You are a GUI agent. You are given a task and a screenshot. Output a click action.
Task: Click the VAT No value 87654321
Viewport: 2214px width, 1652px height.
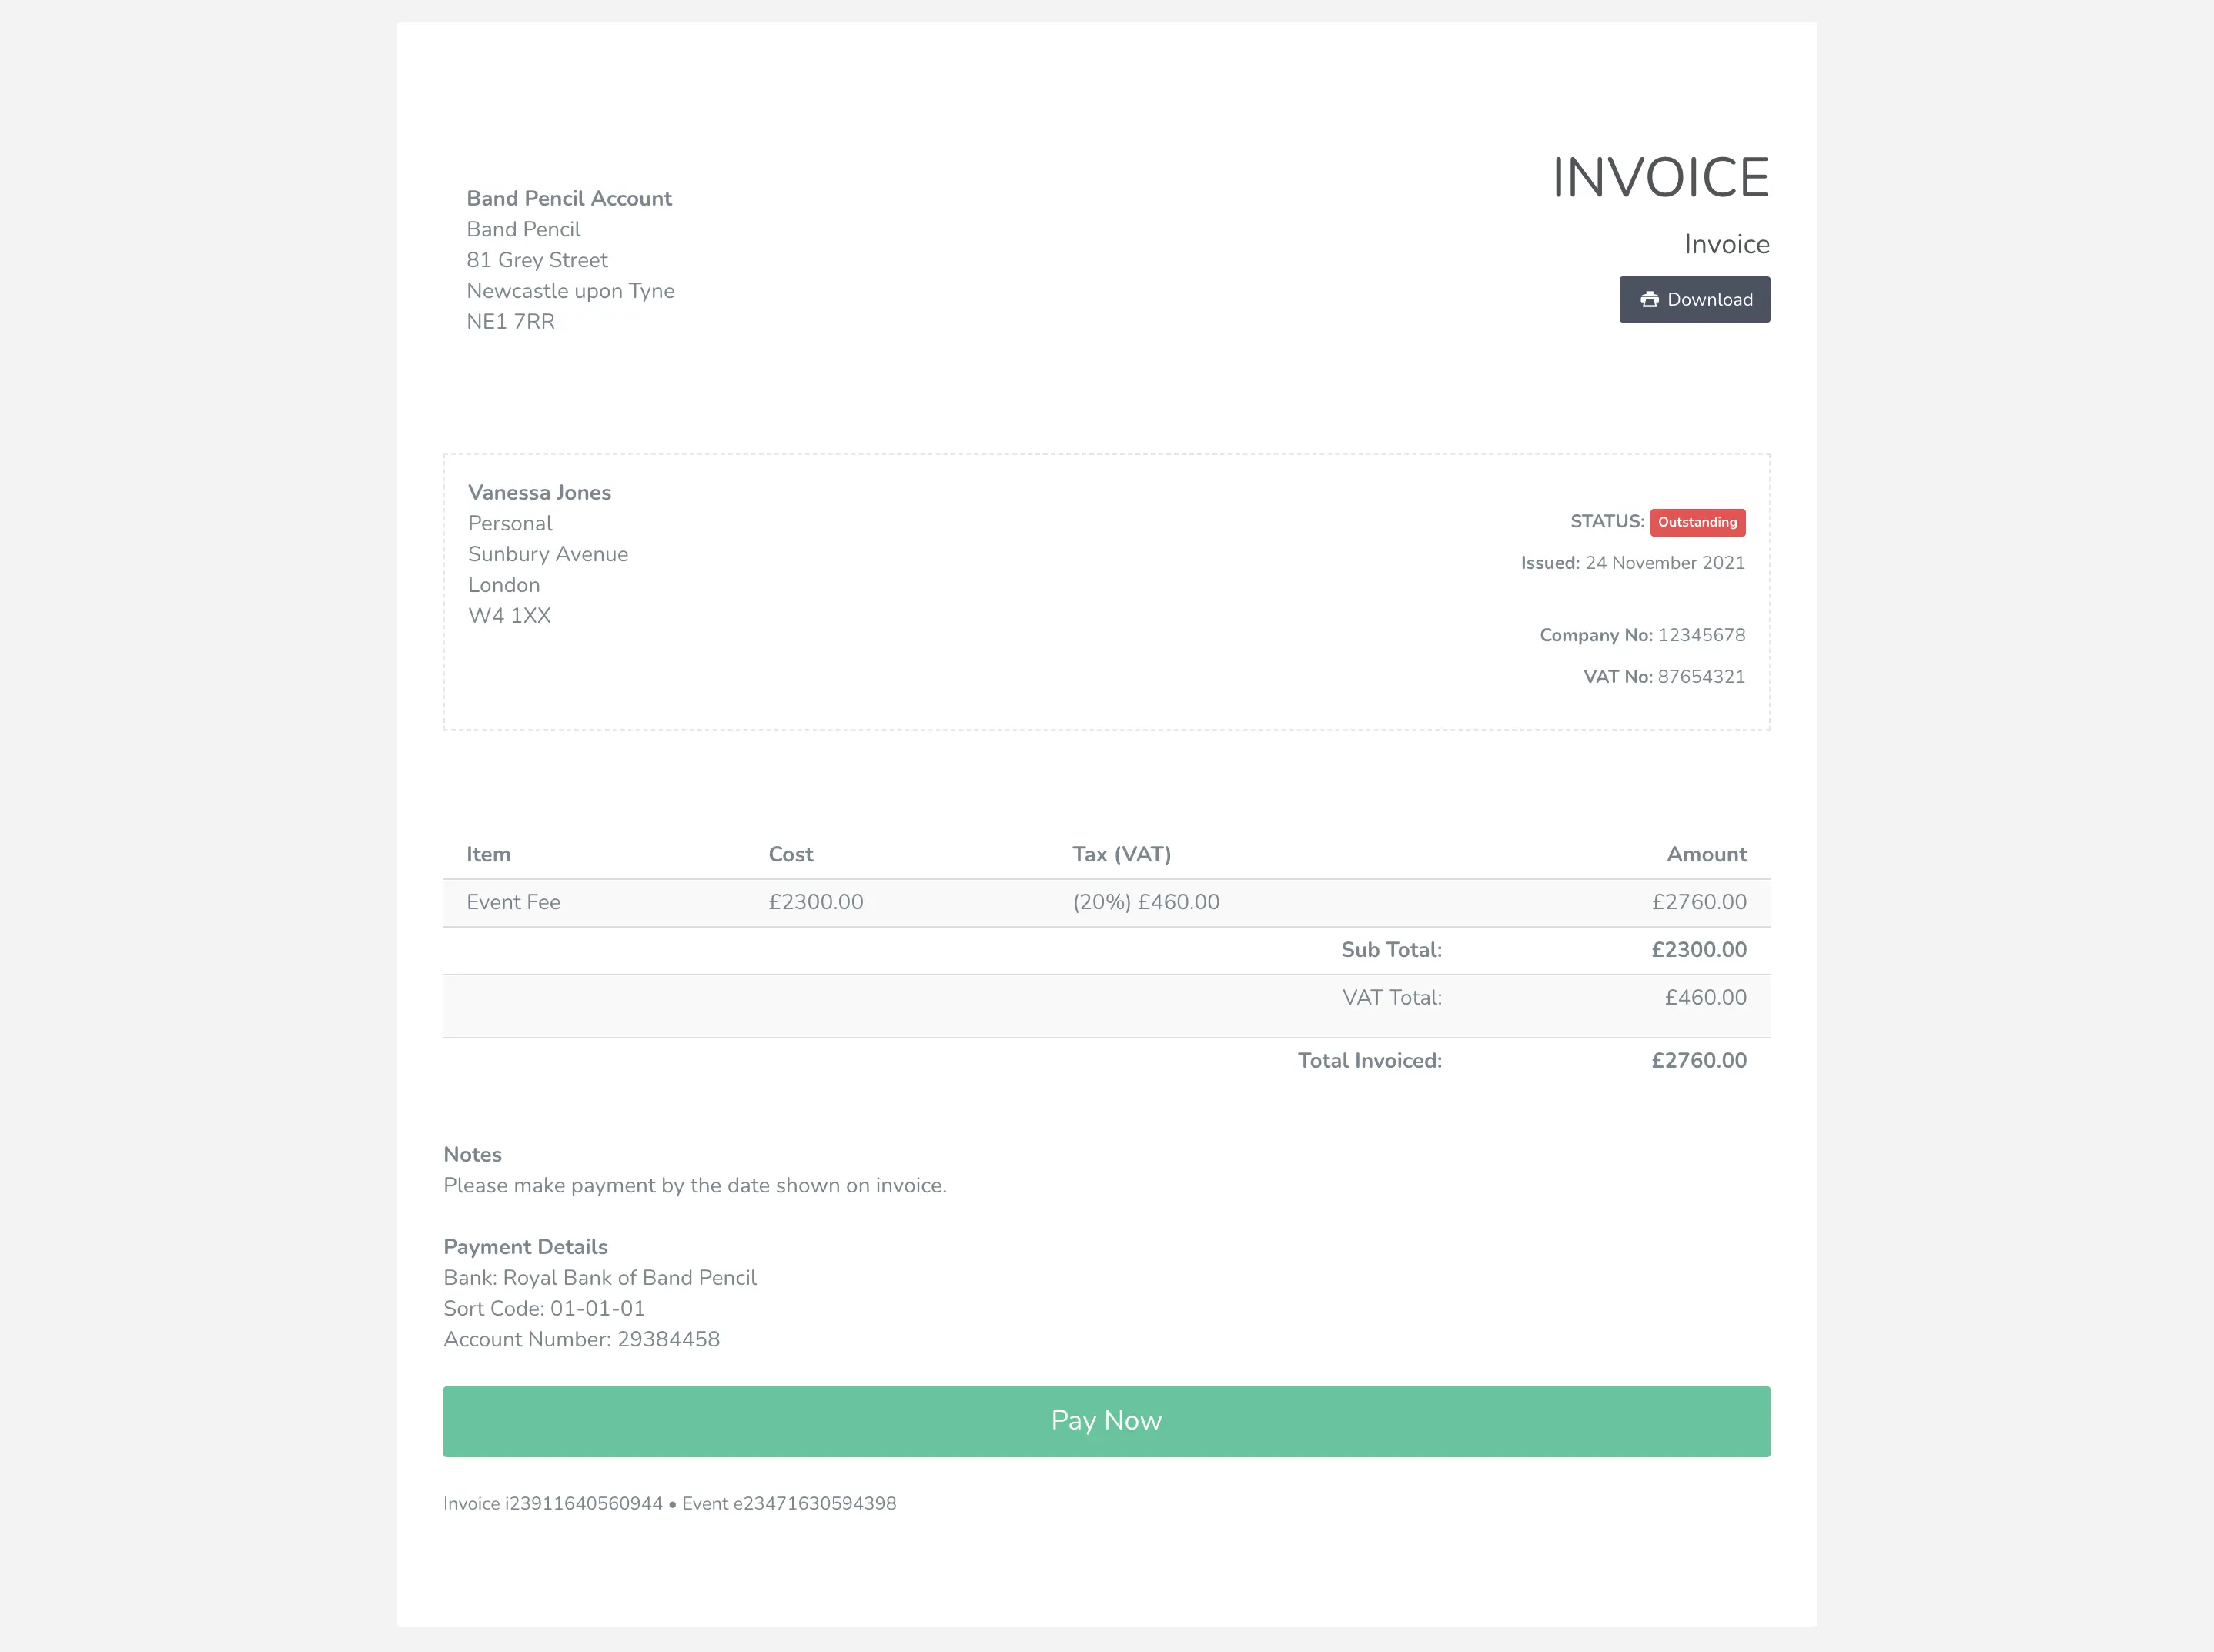tap(1701, 677)
